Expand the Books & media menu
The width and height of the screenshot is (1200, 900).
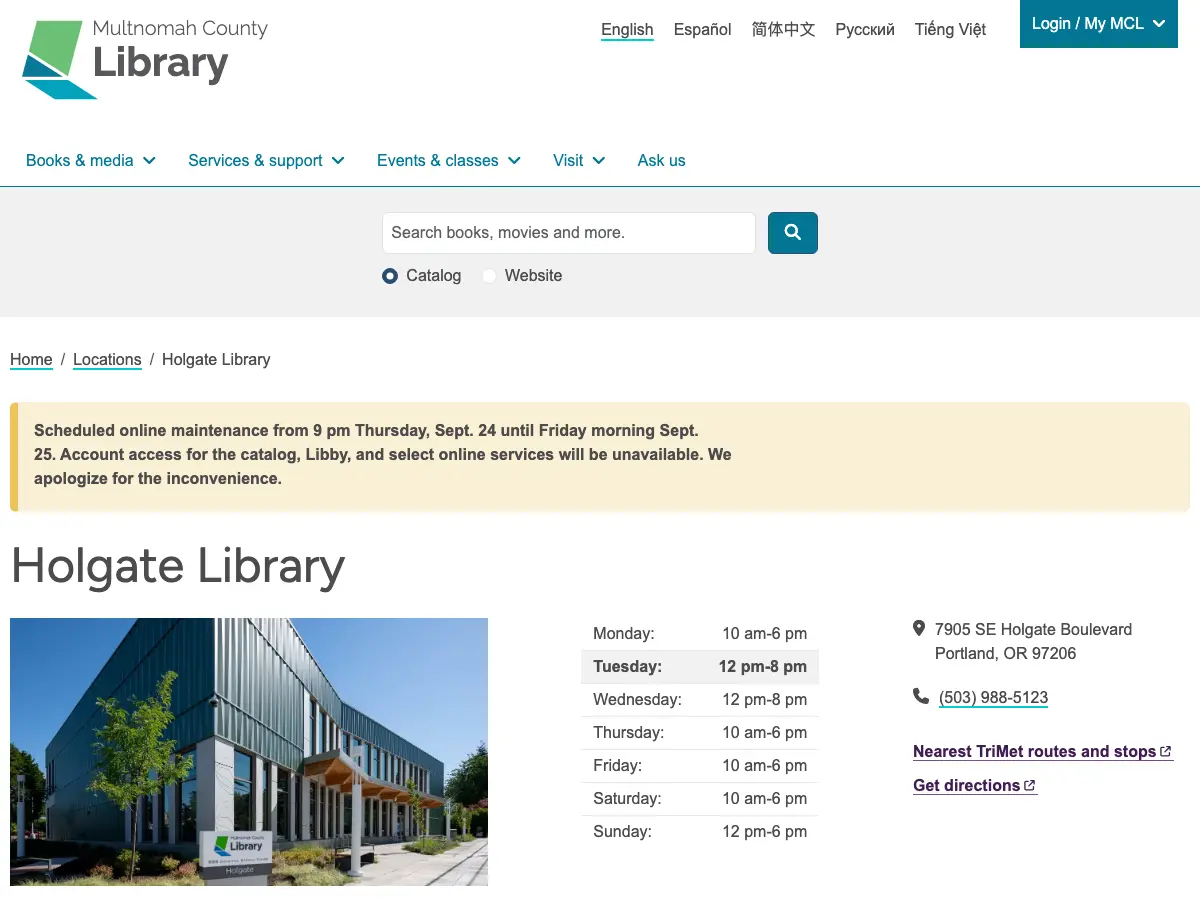[x=91, y=160]
